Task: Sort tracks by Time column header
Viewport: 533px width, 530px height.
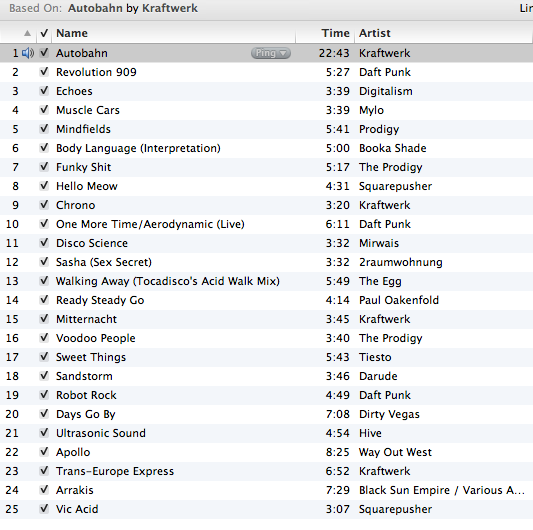Action: pos(336,33)
